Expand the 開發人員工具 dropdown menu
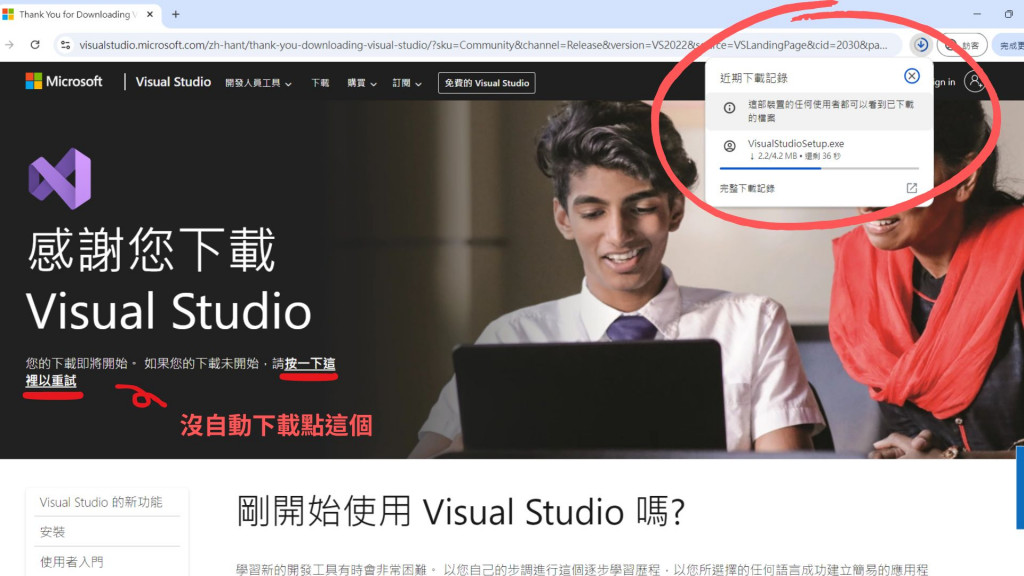The height and width of the screenshot is (576, 1024). click(259, 83)
